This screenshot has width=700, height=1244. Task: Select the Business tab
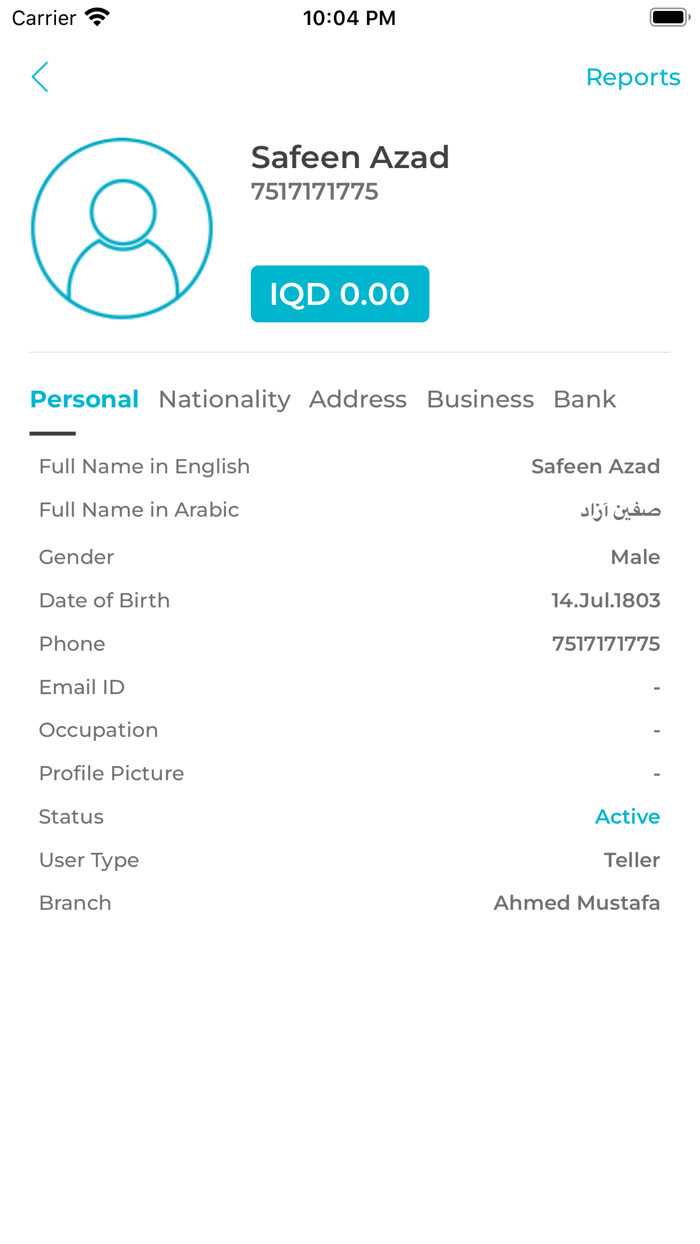(x=479, y=399)
